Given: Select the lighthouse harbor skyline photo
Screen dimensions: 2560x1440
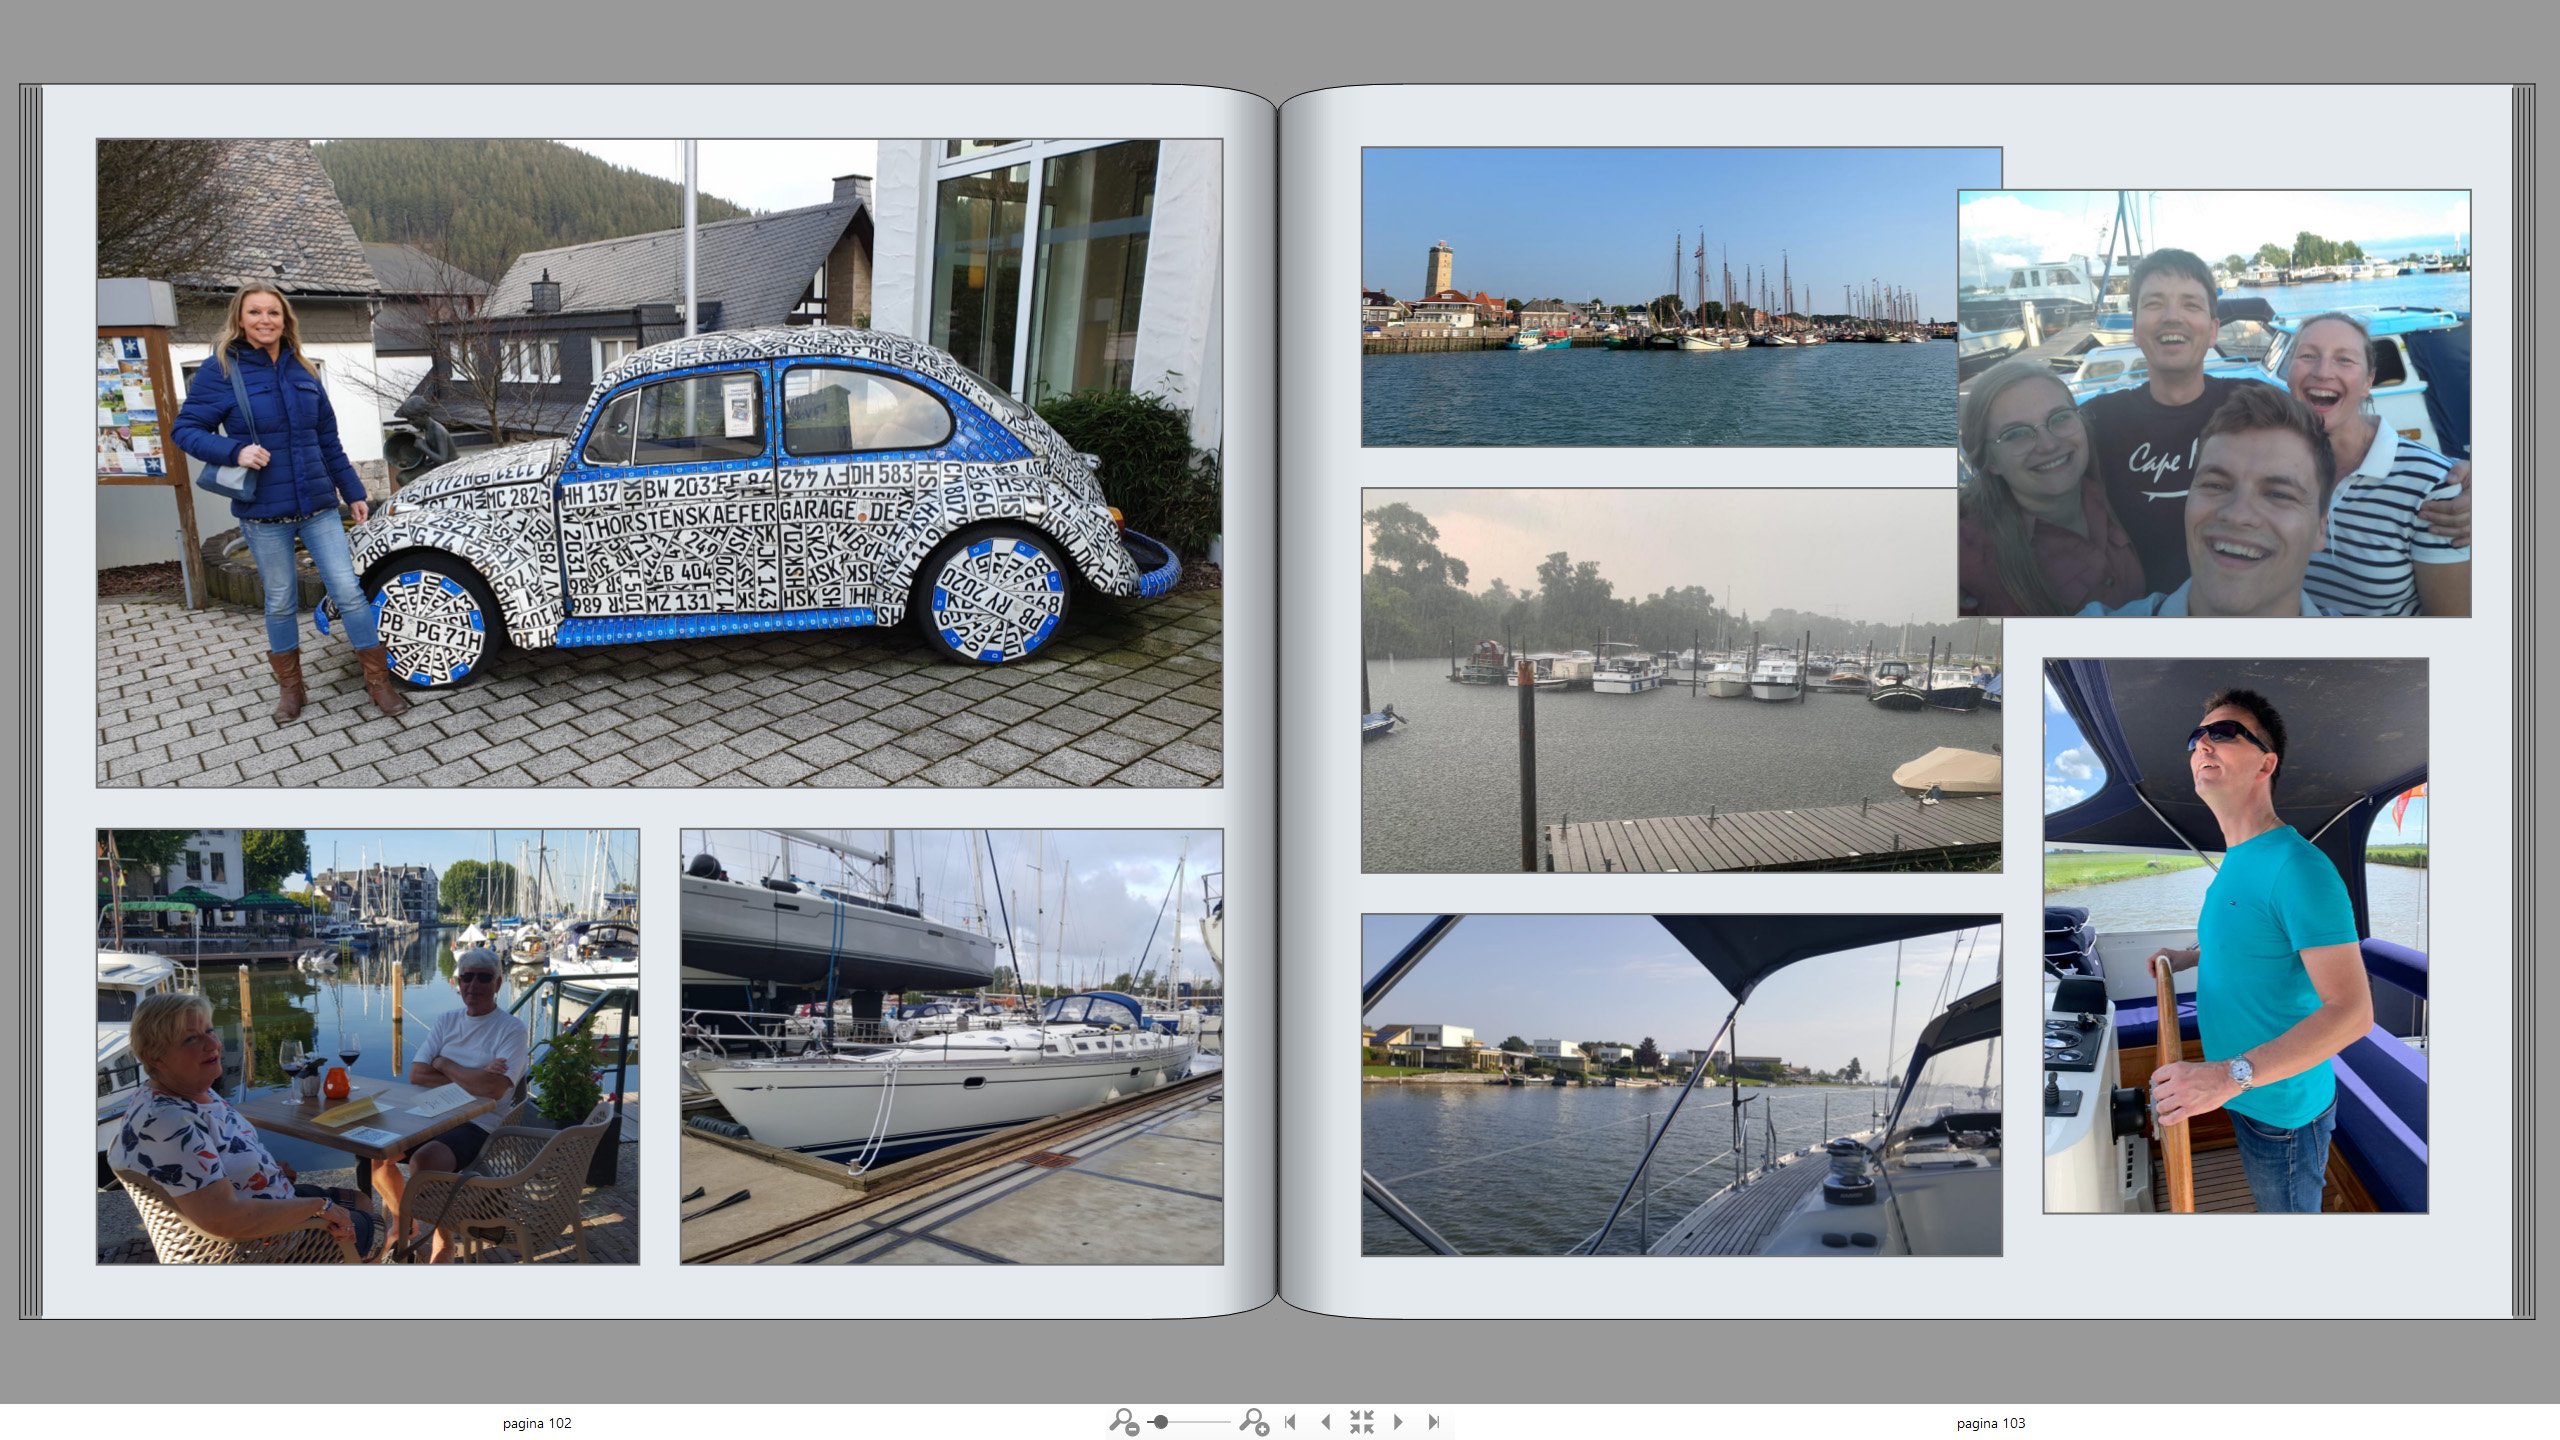Looking at the screenshot, I should [x=1660, y=297].
